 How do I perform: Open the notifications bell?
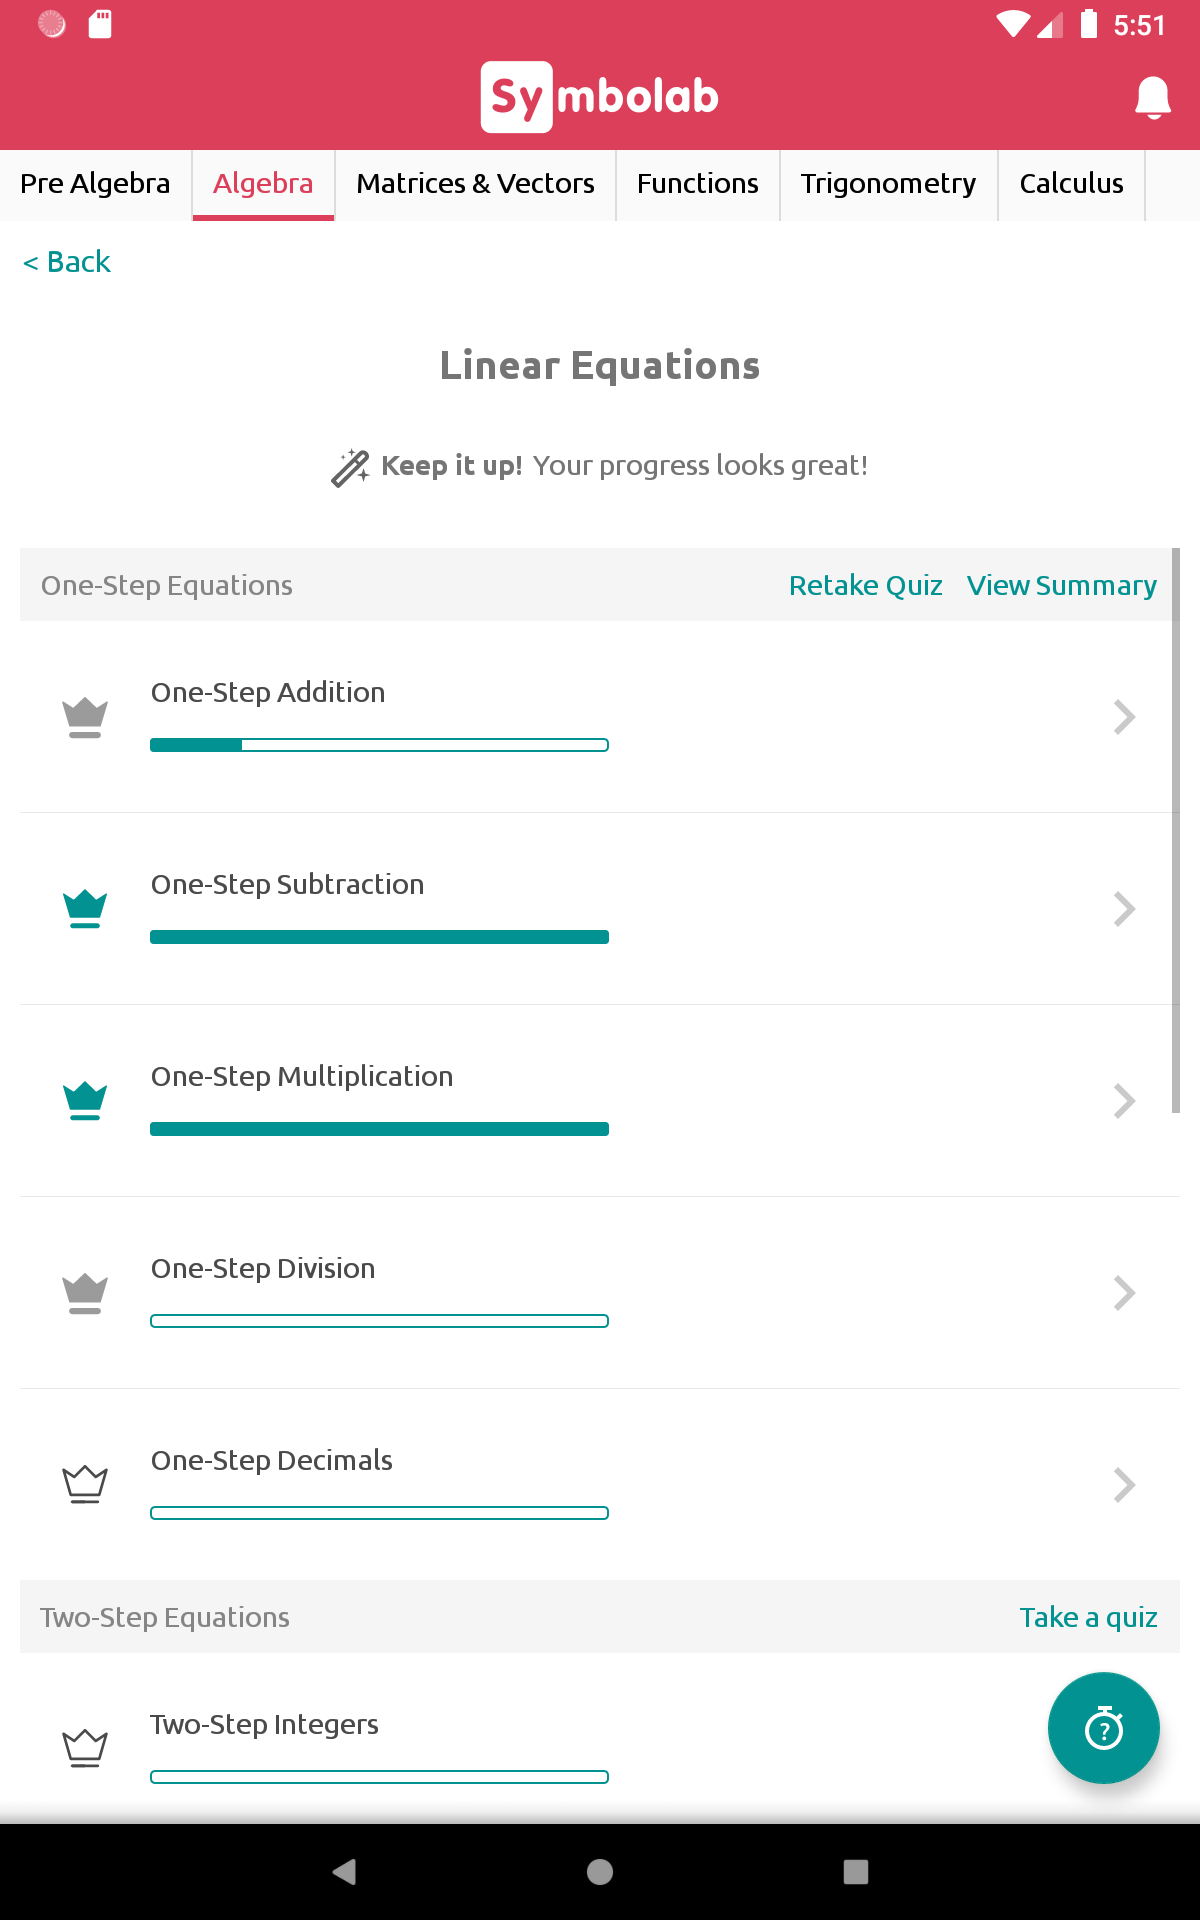tap(1153, 97)
